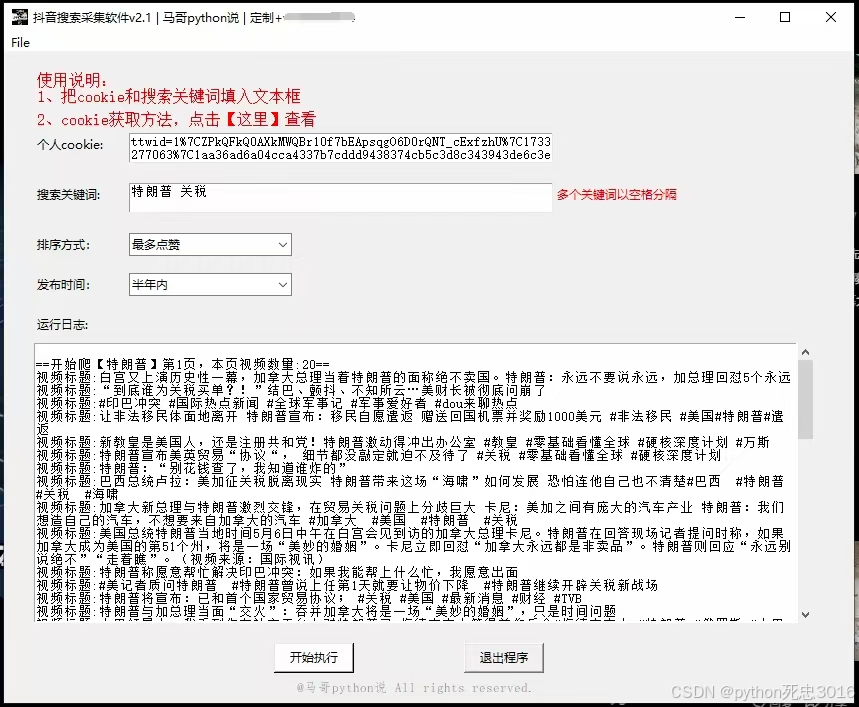The width and height of the screenshot is (859, 707).
Task: Click the run log scrollbar thumb
Action: pyautogui.click(x=805, y=399)
